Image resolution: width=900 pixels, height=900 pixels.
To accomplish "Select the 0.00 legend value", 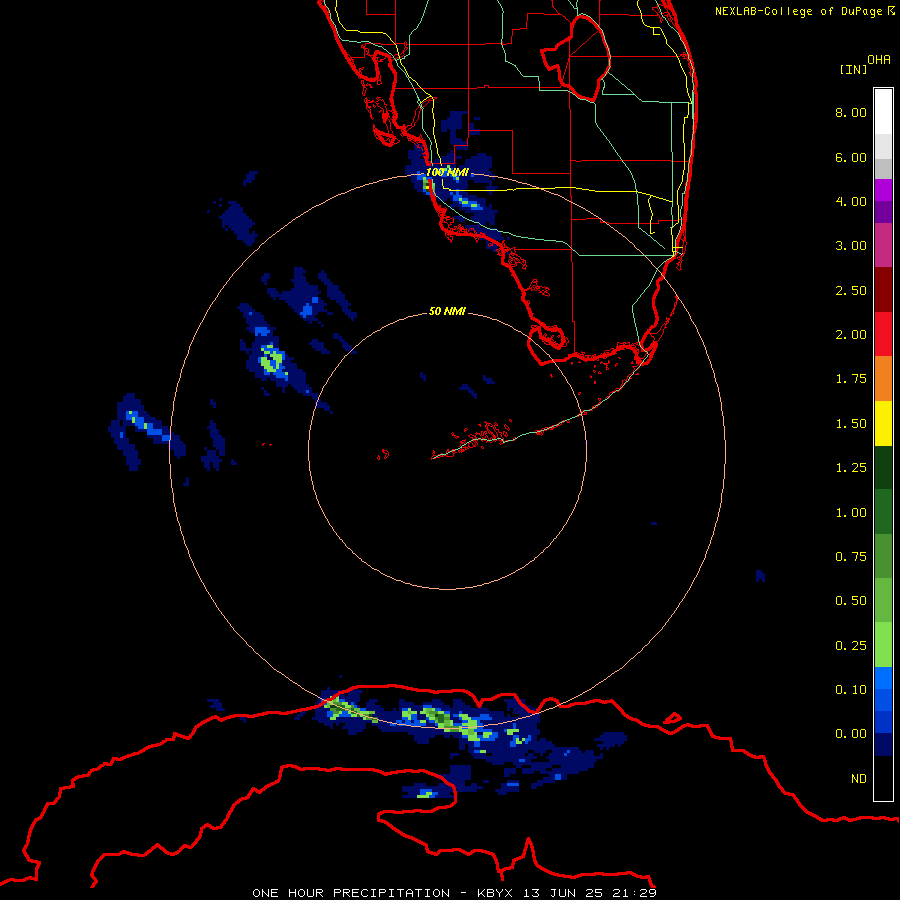I will click(851, 734).
